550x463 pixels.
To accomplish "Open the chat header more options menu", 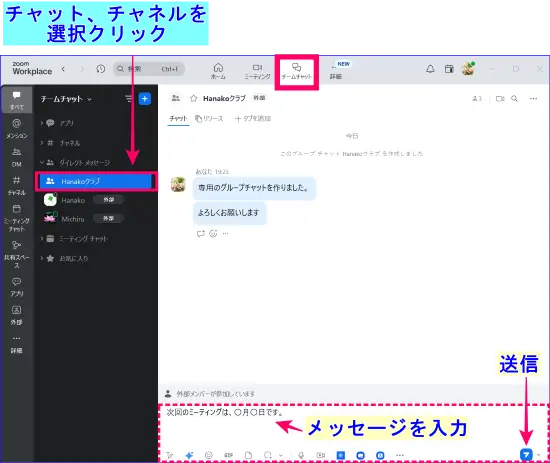I will [x=534, y=99].
